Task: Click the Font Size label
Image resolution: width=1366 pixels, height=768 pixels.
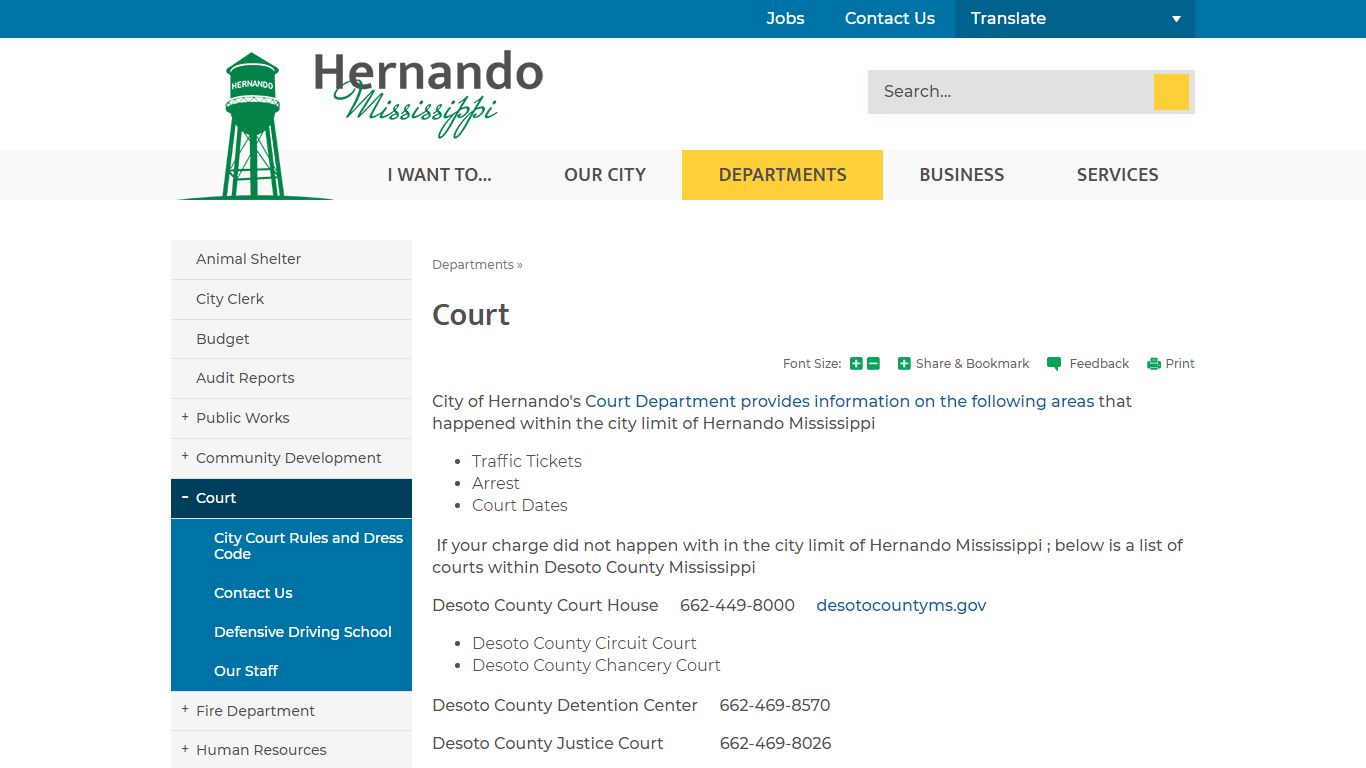Action: coord(812,364)
